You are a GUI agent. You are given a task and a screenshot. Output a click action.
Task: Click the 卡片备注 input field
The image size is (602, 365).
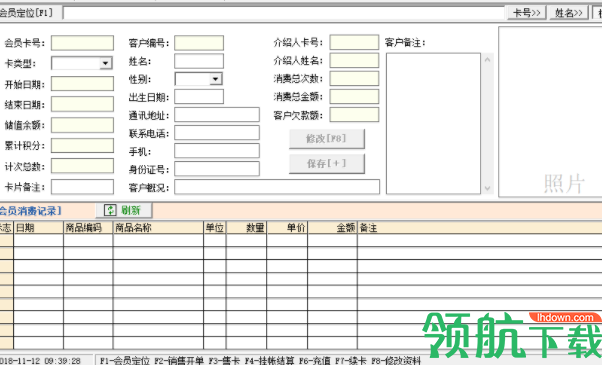[83, 187]
